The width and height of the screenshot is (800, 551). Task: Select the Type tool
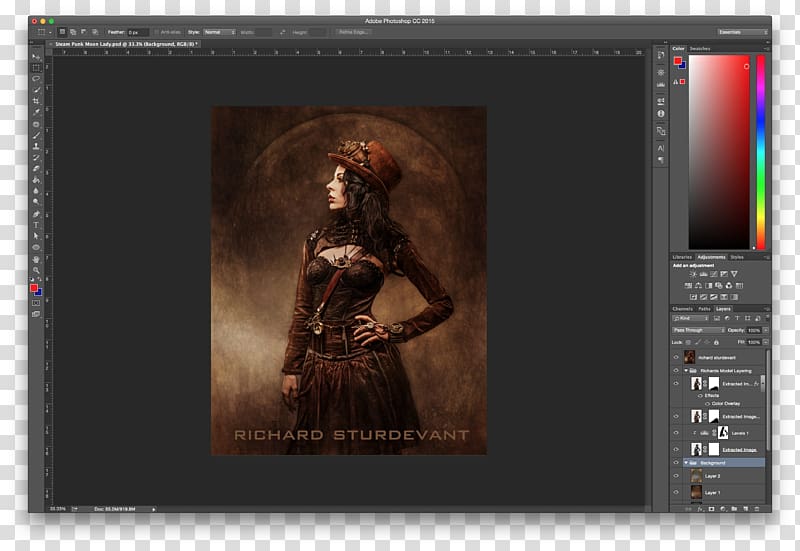pos(36,225)
